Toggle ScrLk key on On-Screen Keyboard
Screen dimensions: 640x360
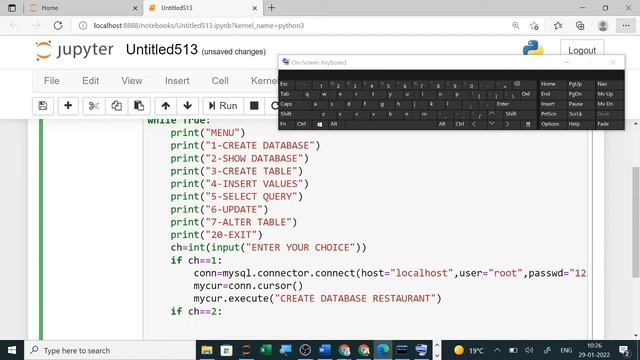coord(576,114)
